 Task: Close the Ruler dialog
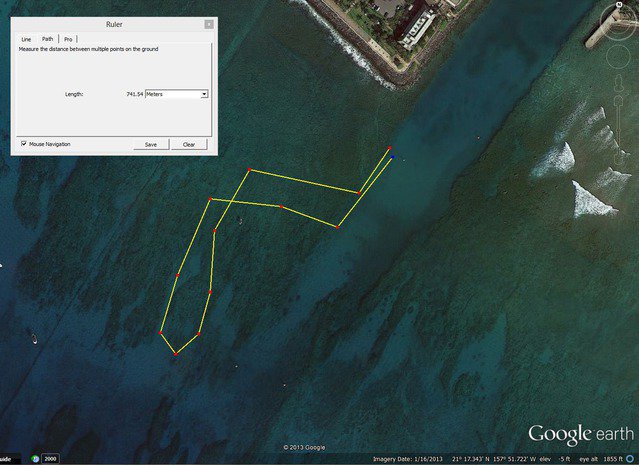(209, 24)
